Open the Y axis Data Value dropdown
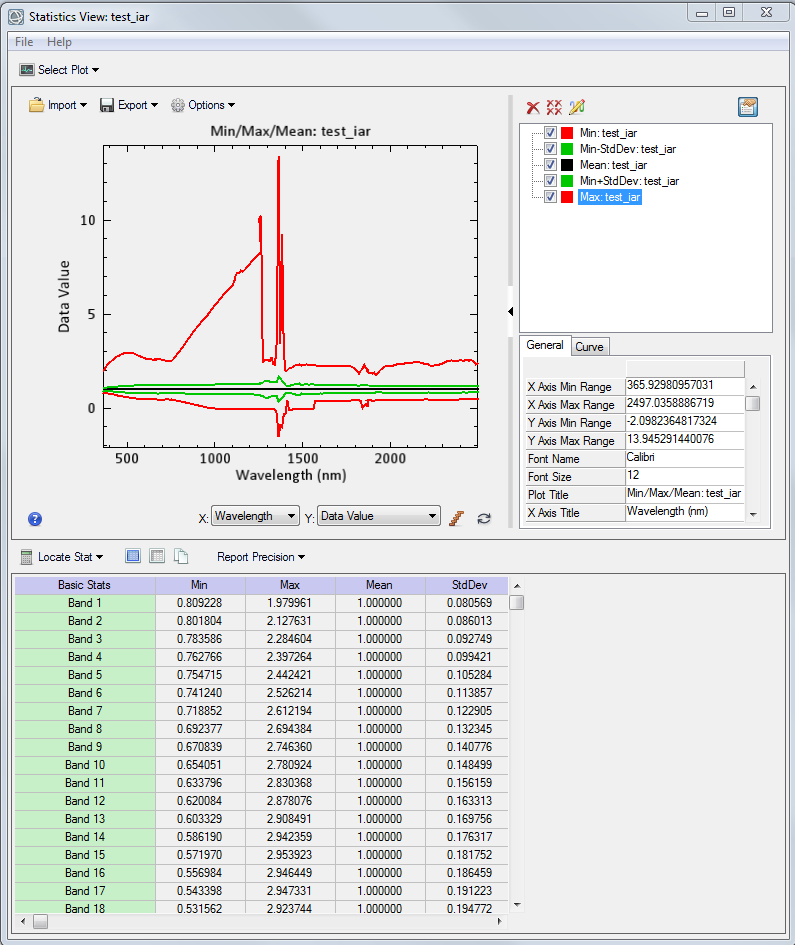Viewport: 795px width, 945px height. (x=379, y=516)
